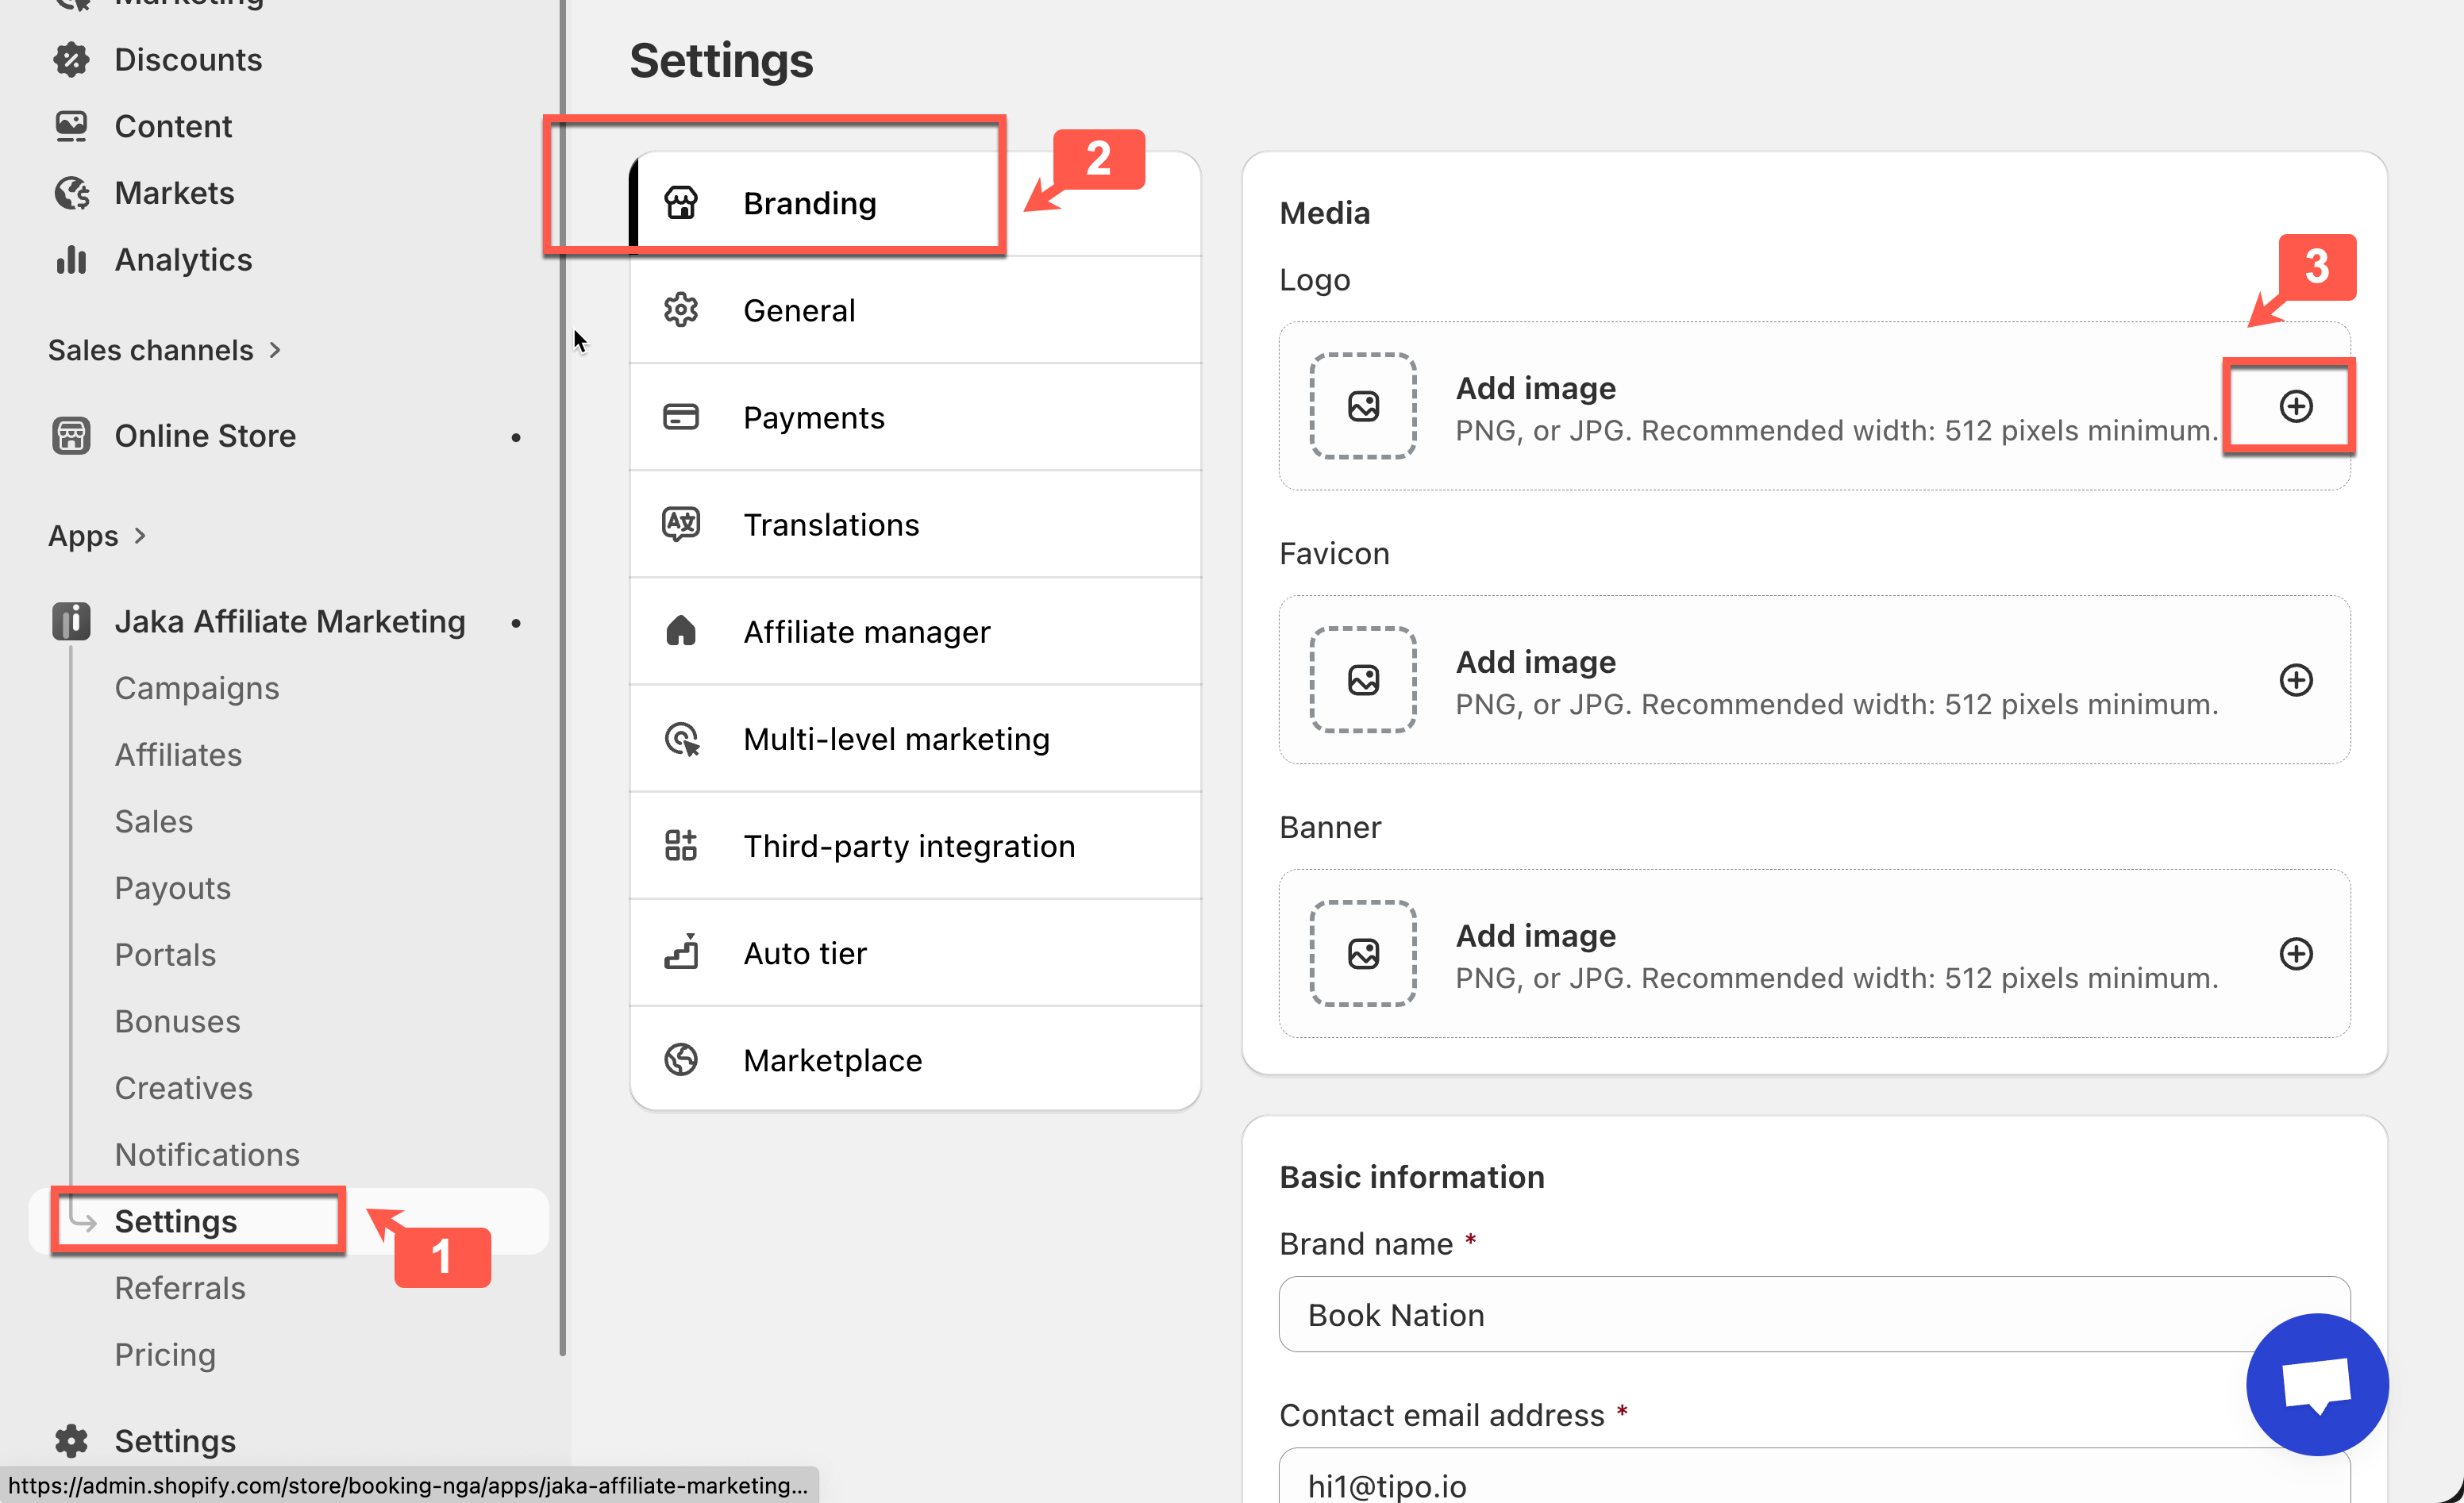Expand the Apps section chevron
2464x1503 pixels.
[140, 536]
